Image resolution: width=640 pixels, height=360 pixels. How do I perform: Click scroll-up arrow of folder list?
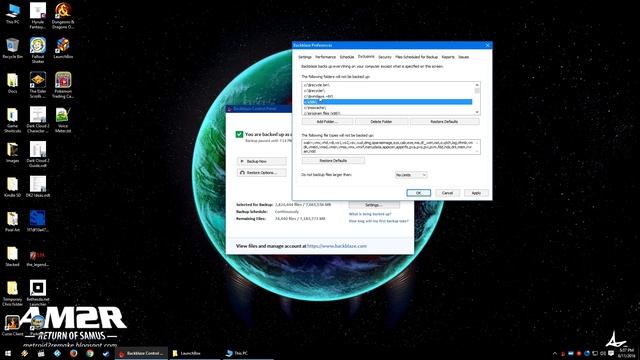tap(477, 85)
